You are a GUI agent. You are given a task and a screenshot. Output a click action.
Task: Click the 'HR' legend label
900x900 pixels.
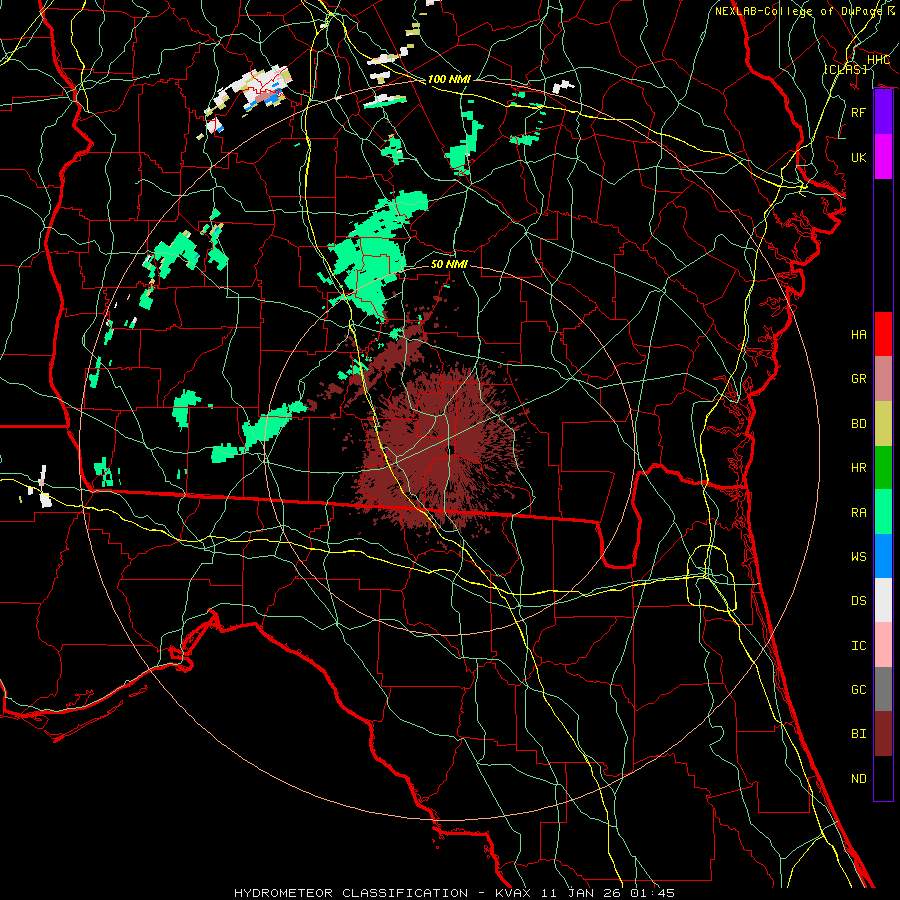point(858,468)
